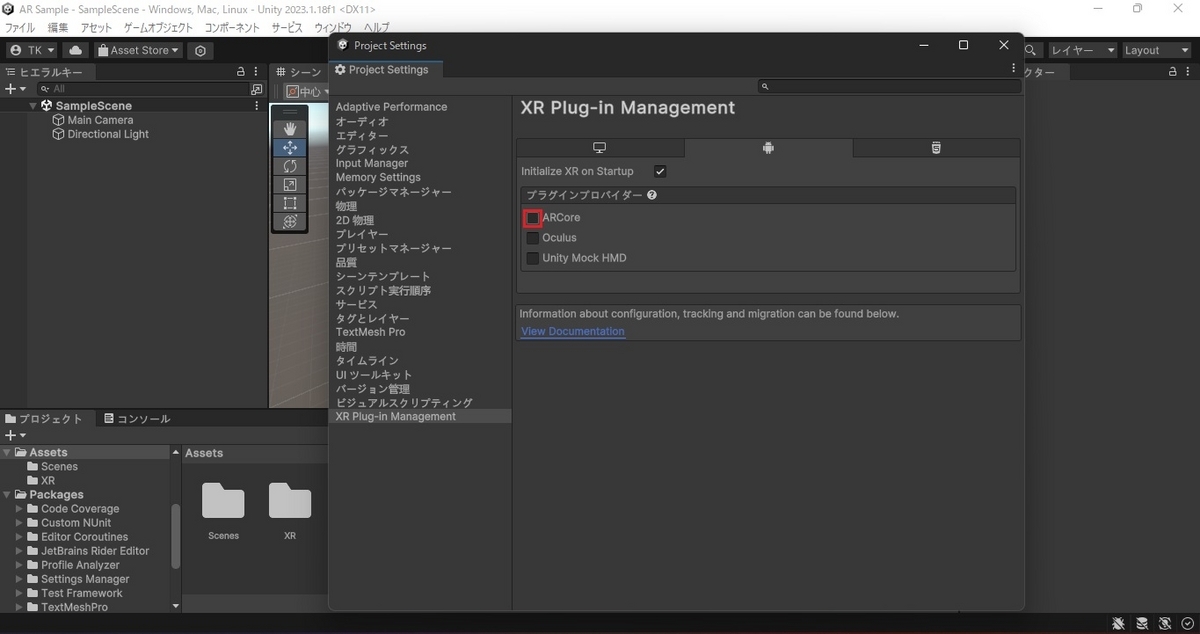Open the 中心 pivot dropdown in Scene view
The width and height of the screenshot is (1200, 634).
pyautogui.click(x=306, y=91)
